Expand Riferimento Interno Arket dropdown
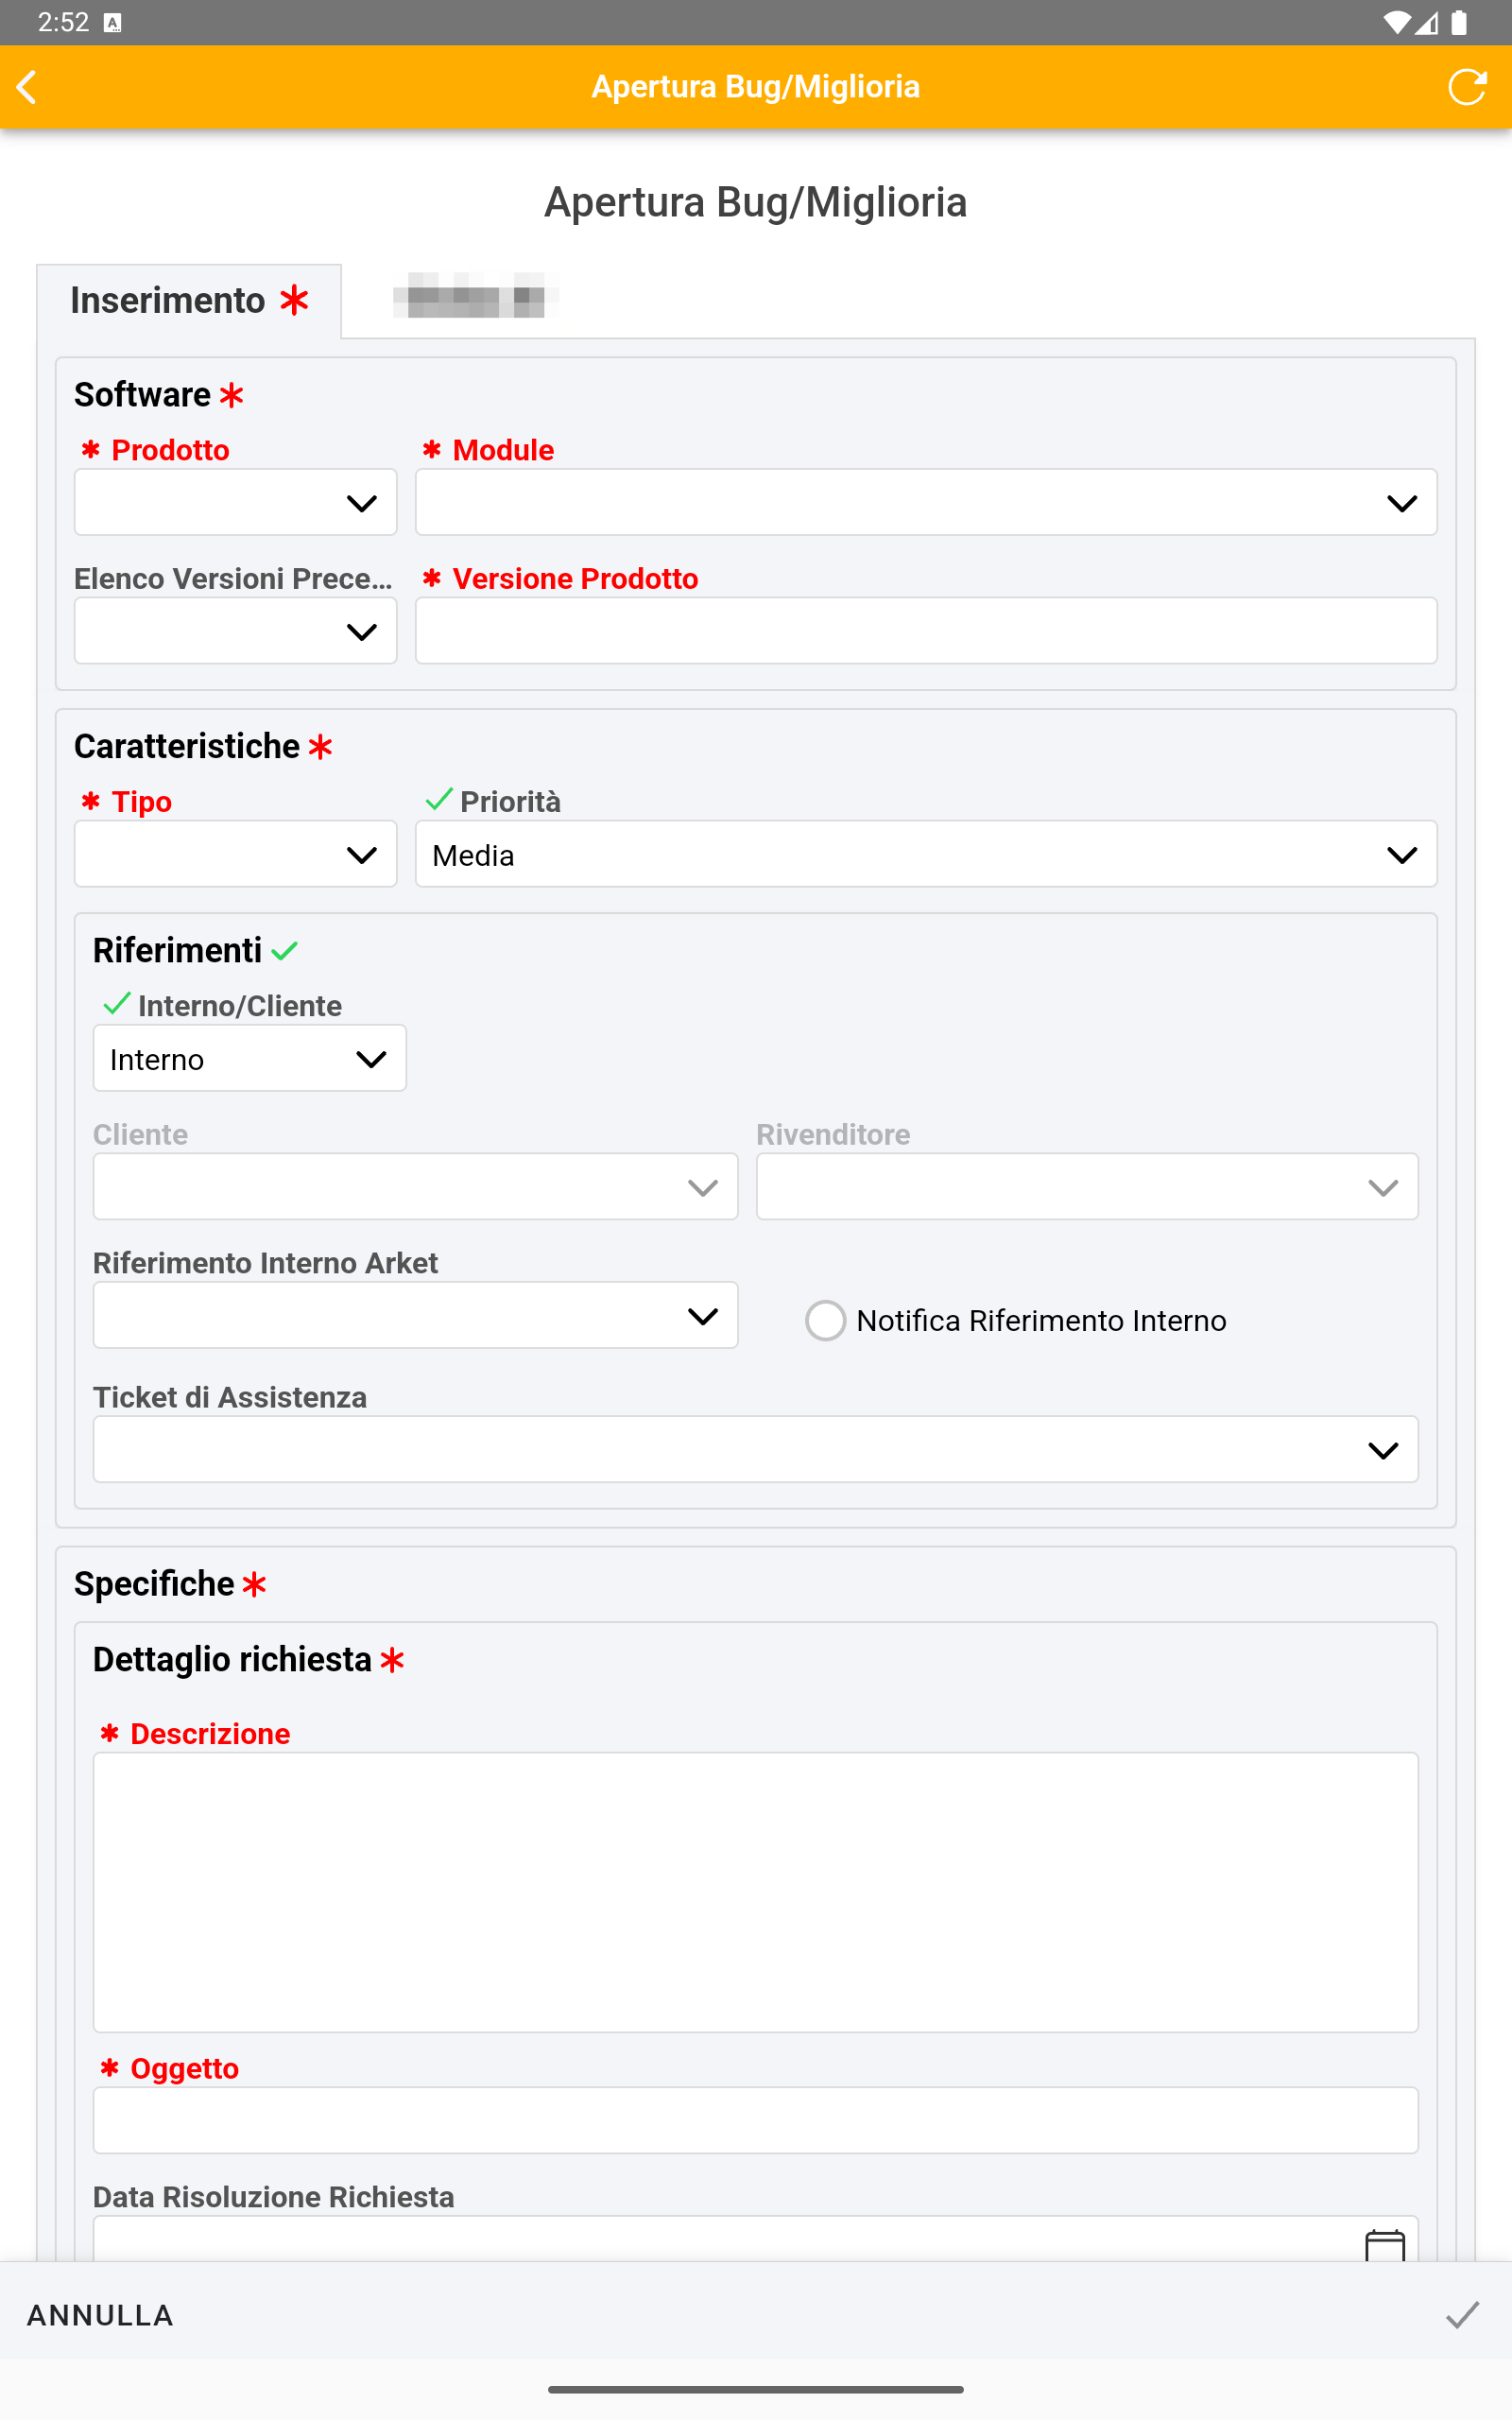This screenshot has width=1512, height=2420. point(415,1315)
